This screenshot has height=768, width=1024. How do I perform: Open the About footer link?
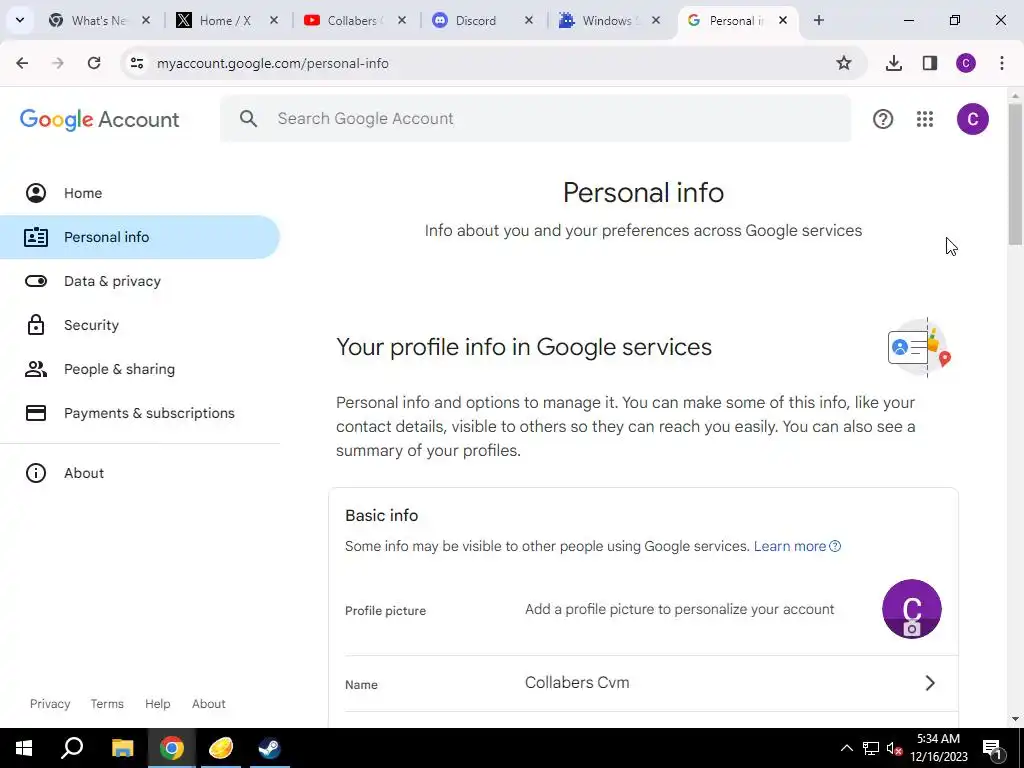(208, 704)
